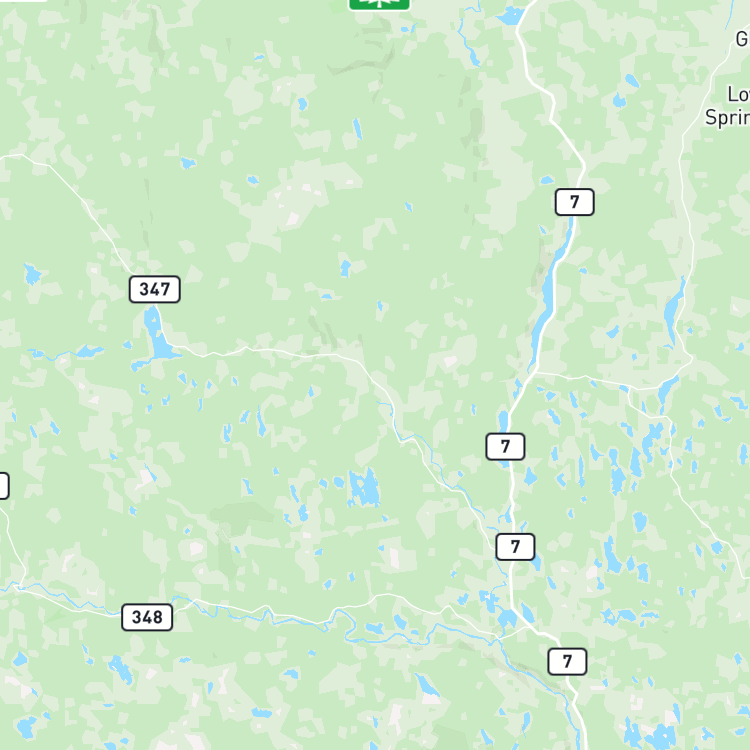This screenshot has height=750, width=750.
Task: Click the cut-off 'G' place label
Action: [x=743, y=39]
